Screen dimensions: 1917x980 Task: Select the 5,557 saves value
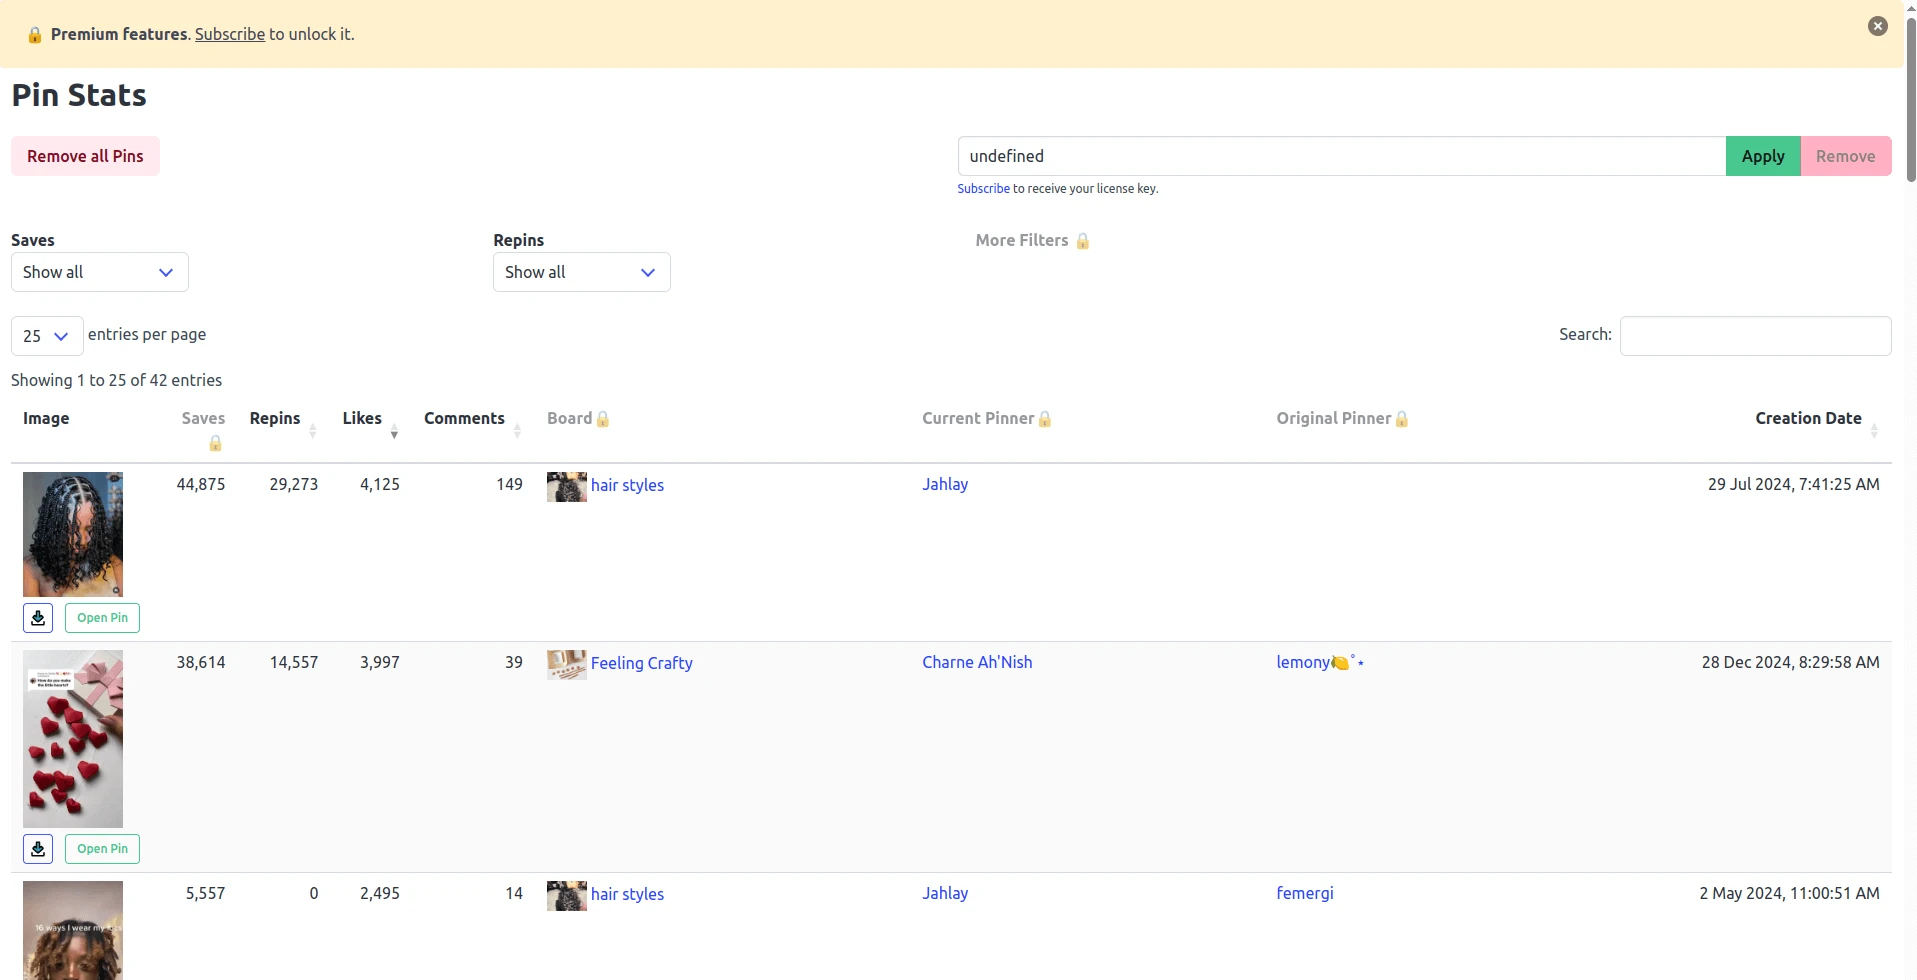point(205,893)
